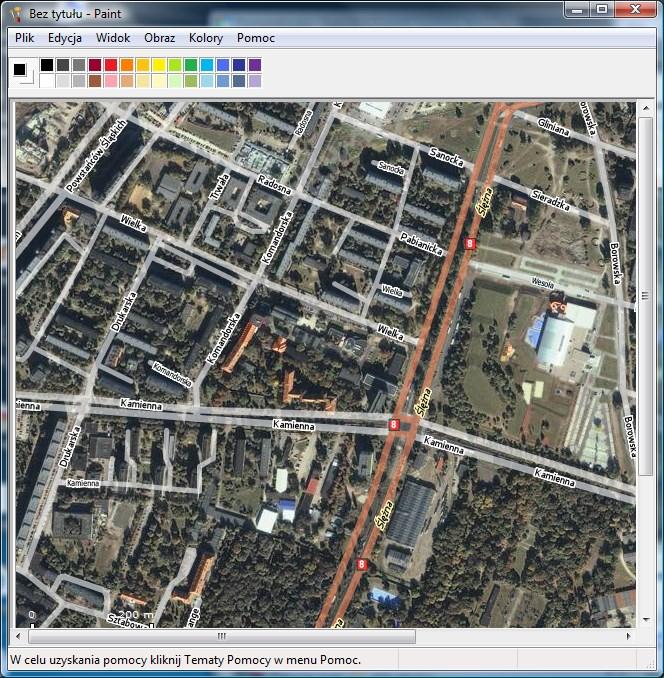
Task: Choose the bright yellow palette swatch
Action: pyautogui.click(x=159, y=65)
